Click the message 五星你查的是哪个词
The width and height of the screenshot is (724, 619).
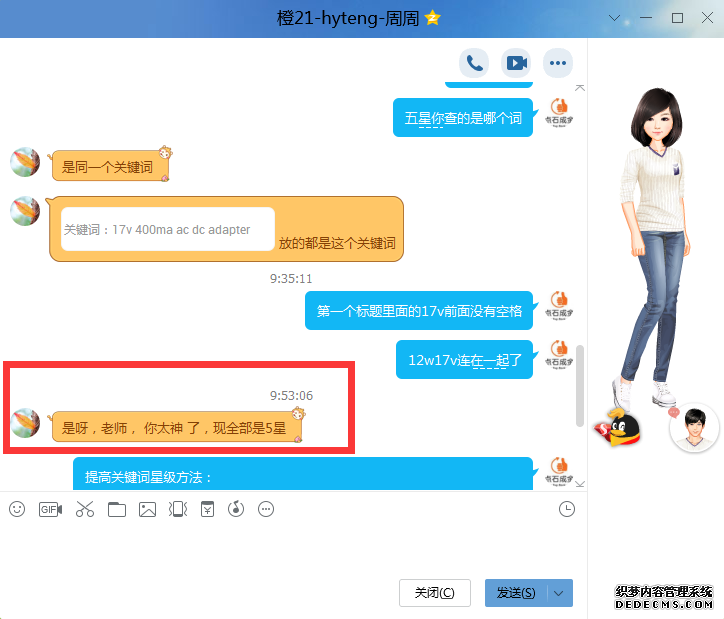(463, 118)
